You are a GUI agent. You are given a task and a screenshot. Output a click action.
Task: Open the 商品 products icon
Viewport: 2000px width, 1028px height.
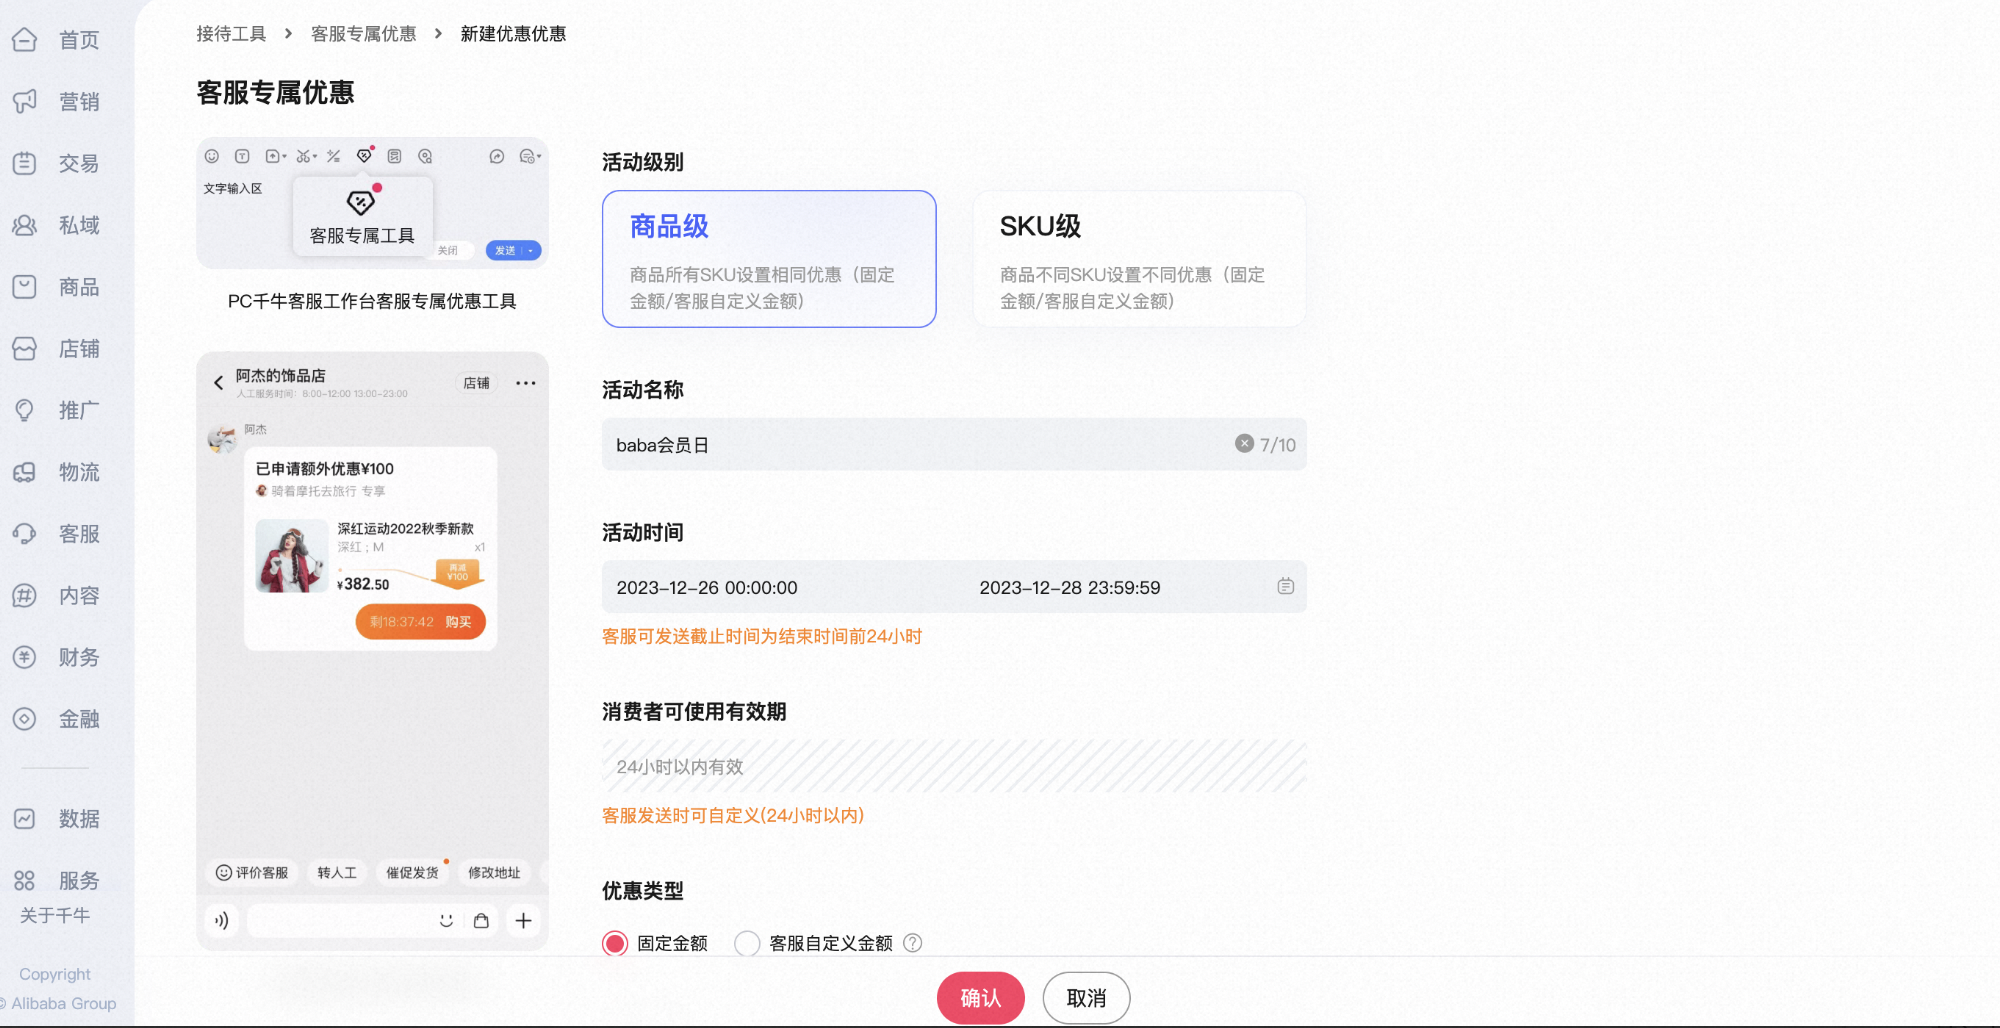(25, 287)
